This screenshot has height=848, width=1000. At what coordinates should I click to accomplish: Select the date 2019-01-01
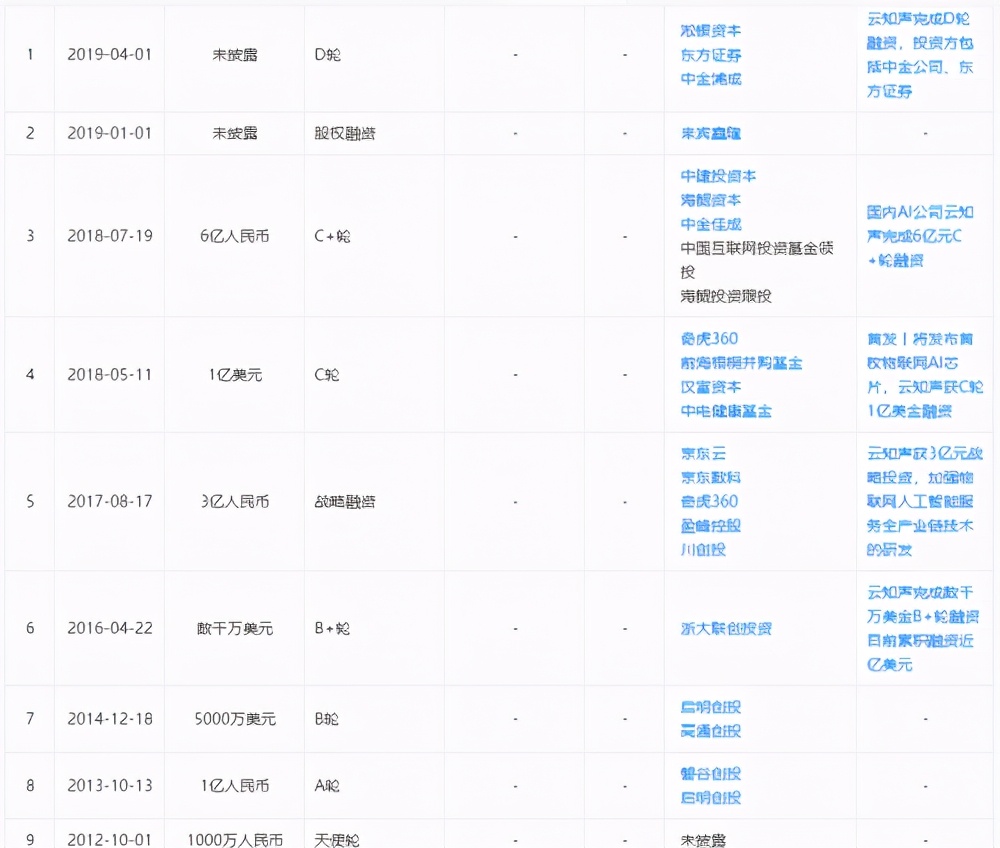click(110, 133)
